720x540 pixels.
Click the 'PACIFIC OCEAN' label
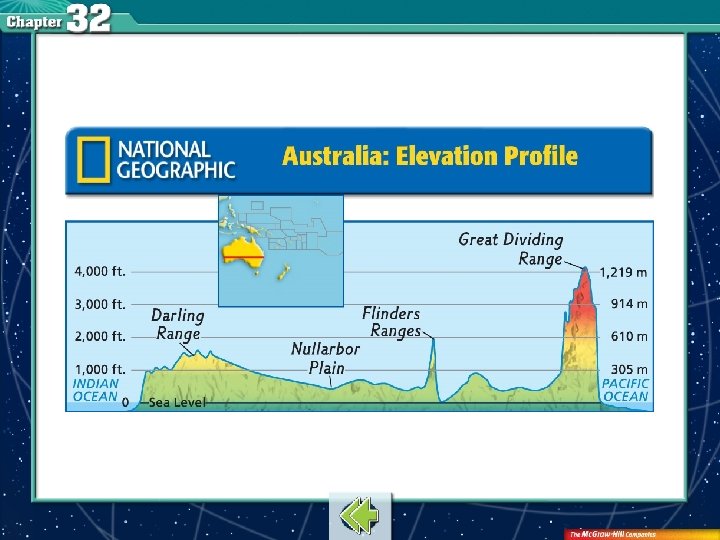(625, 390)
